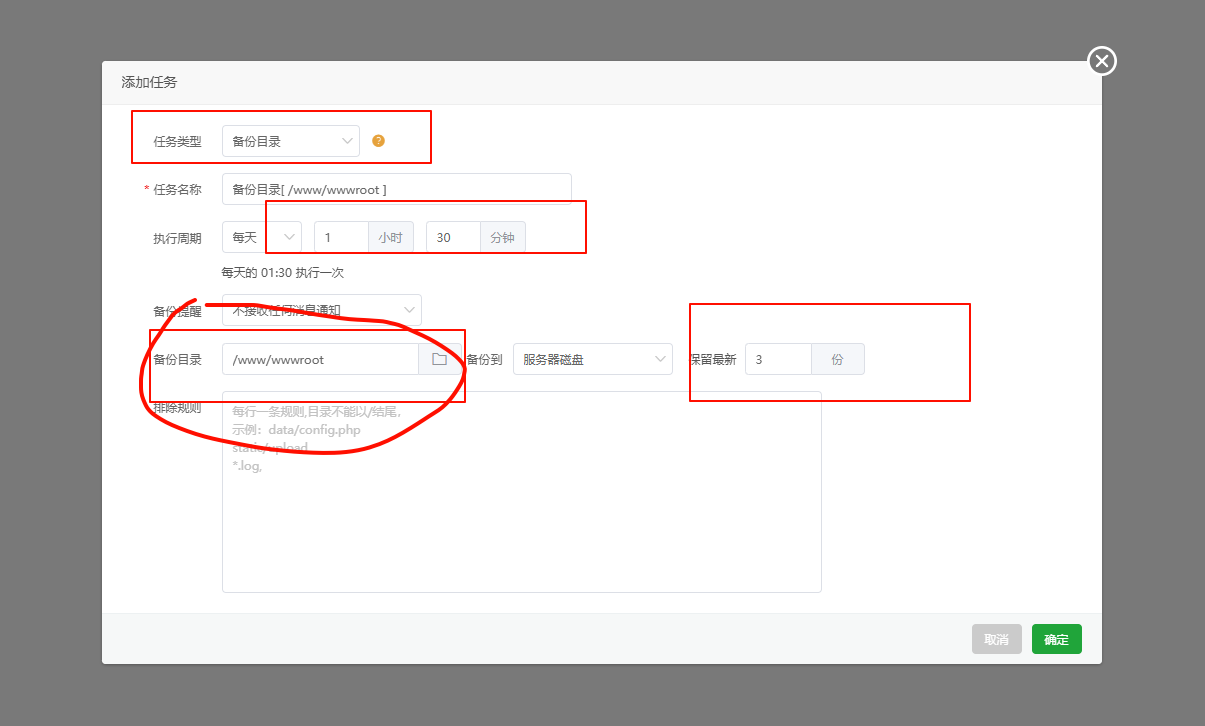
Task: Close the 添加任务 dialog with the X icon
Action: tap(1101, 62)
